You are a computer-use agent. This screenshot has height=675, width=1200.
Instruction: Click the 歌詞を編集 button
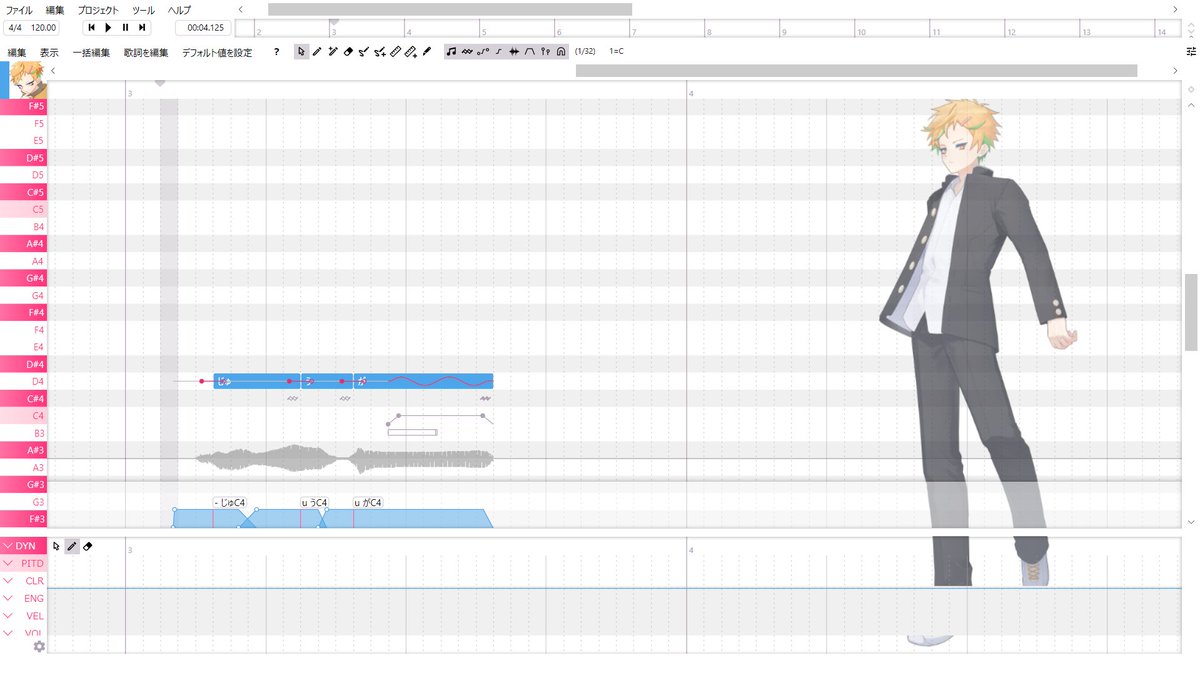[x=146, y=52]
